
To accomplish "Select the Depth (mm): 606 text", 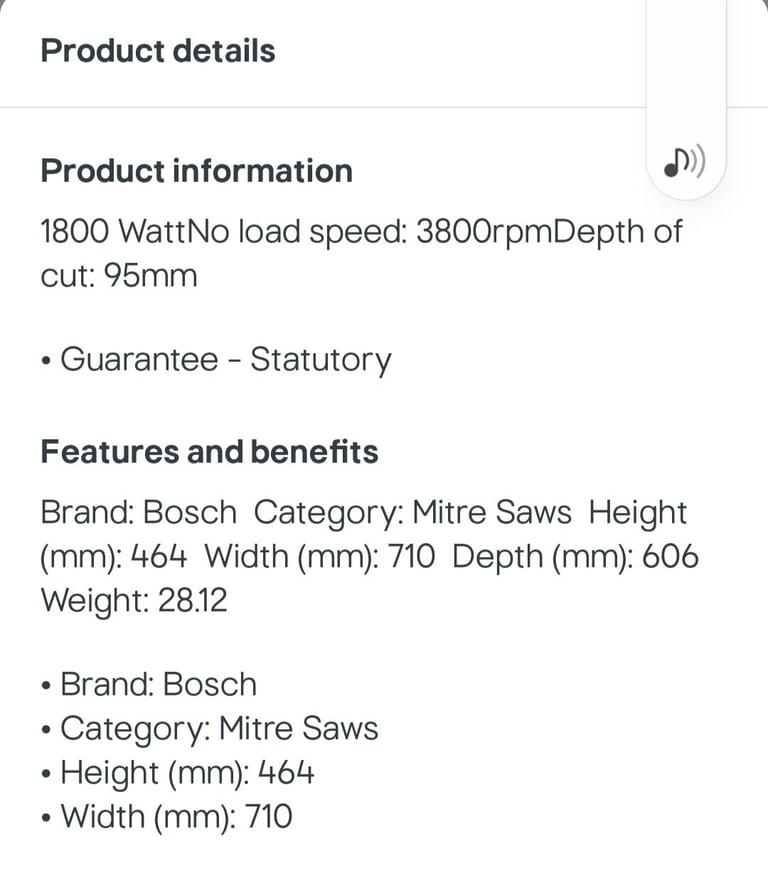I will pos(575,556).
